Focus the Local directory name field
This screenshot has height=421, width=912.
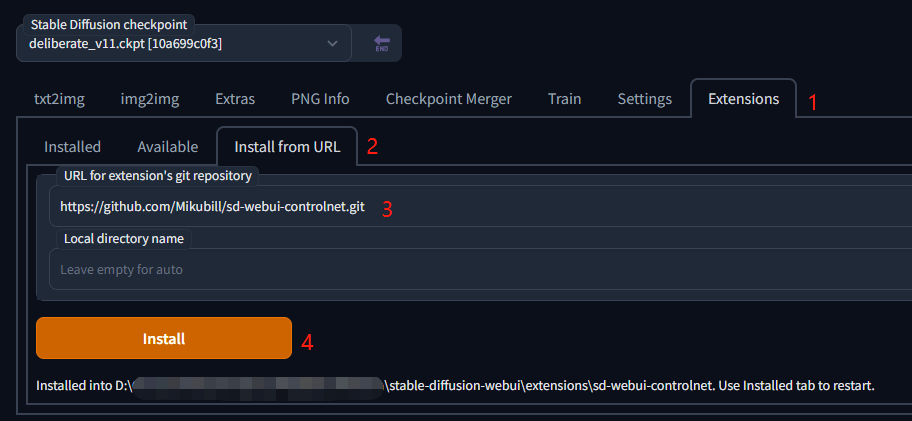click(480, 269)
